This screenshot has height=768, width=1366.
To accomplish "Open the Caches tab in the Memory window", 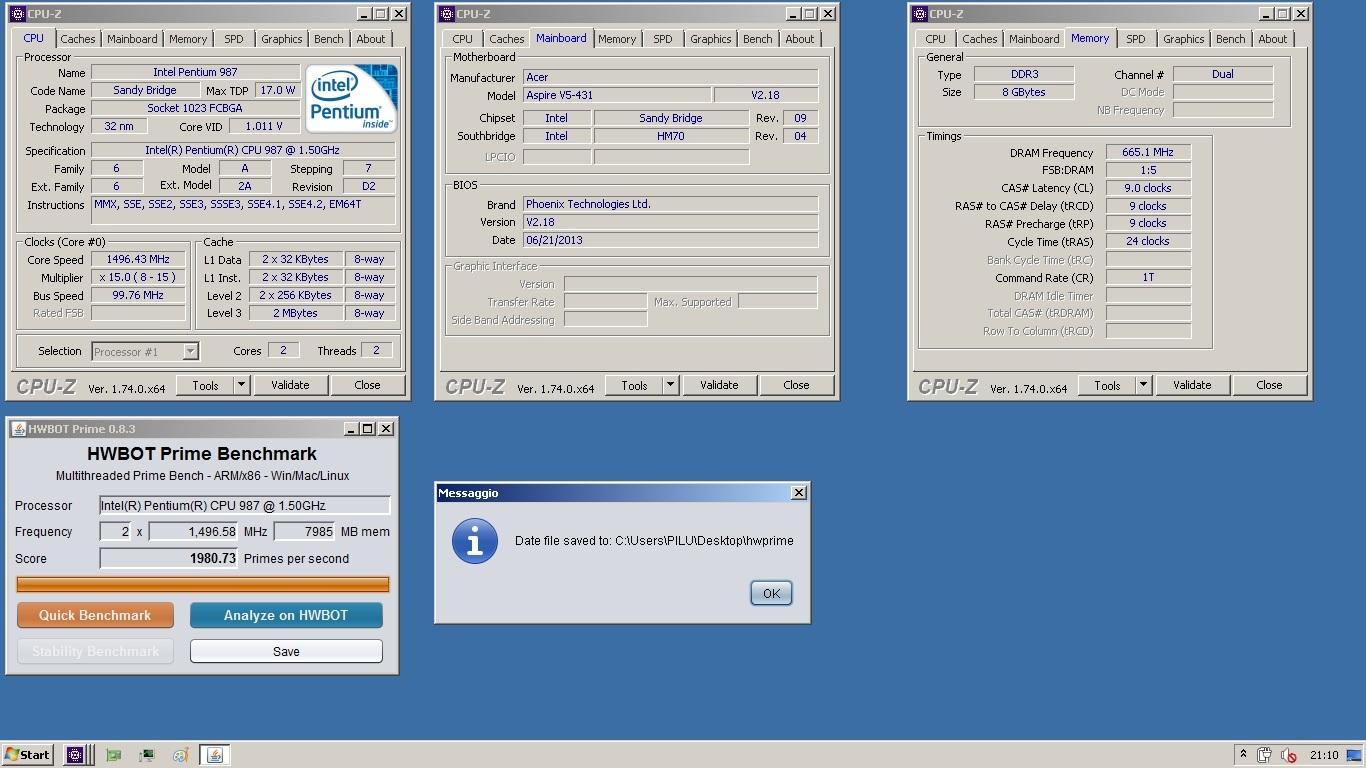I will point(980,39).
